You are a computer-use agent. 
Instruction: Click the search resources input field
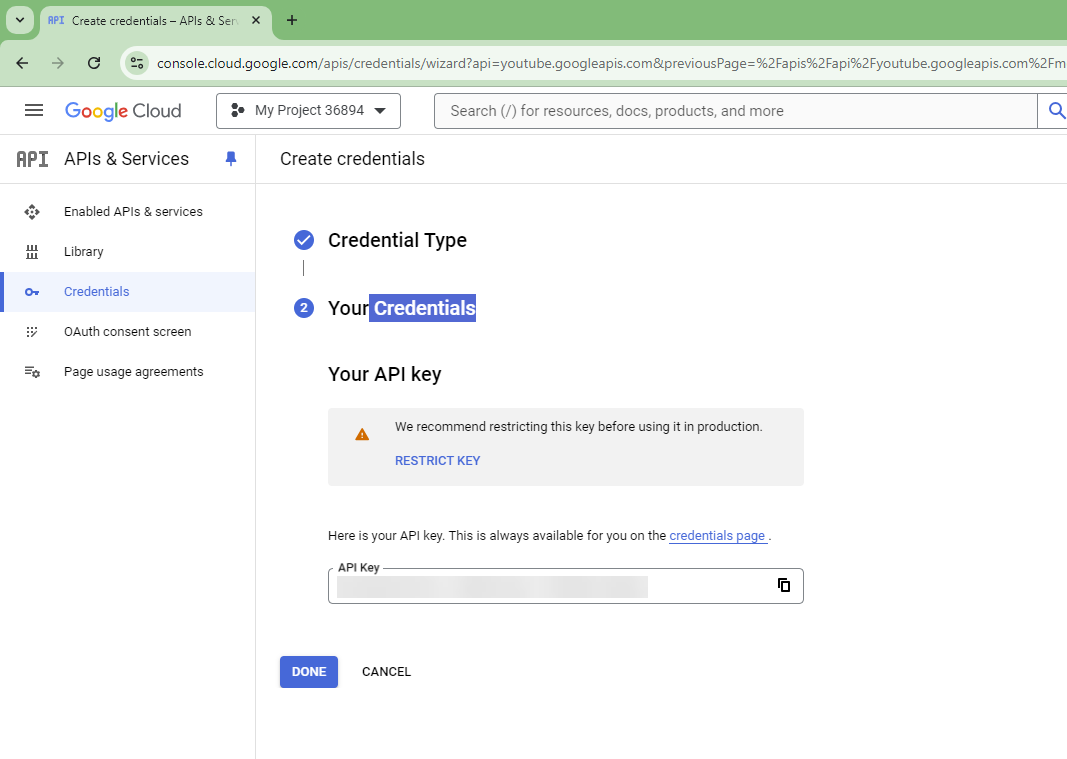[735, 111]
